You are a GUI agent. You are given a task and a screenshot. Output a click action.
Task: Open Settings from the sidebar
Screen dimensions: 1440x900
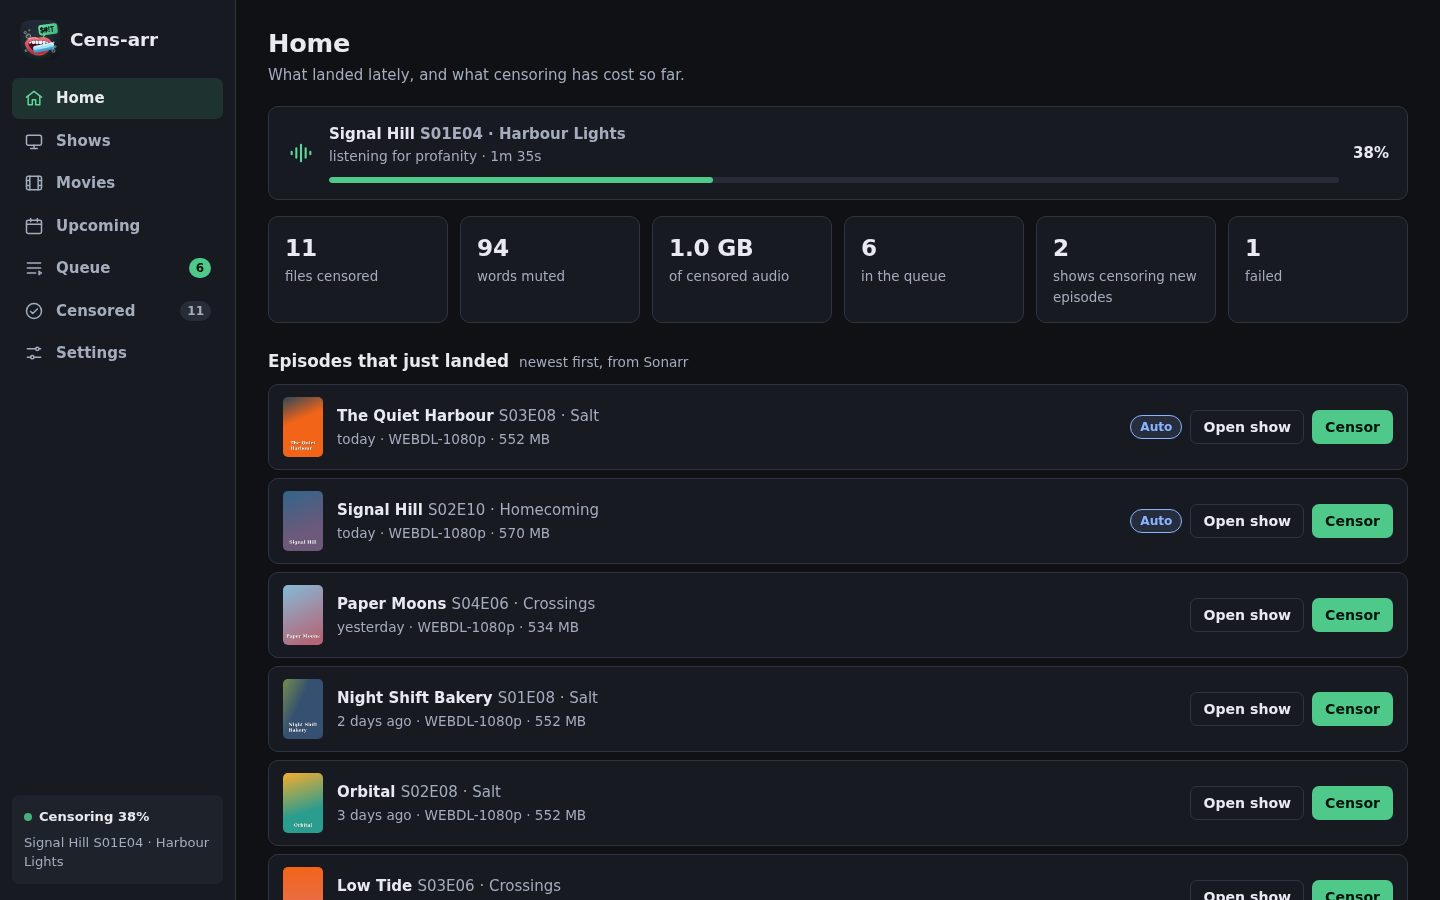tap(117, 353)
